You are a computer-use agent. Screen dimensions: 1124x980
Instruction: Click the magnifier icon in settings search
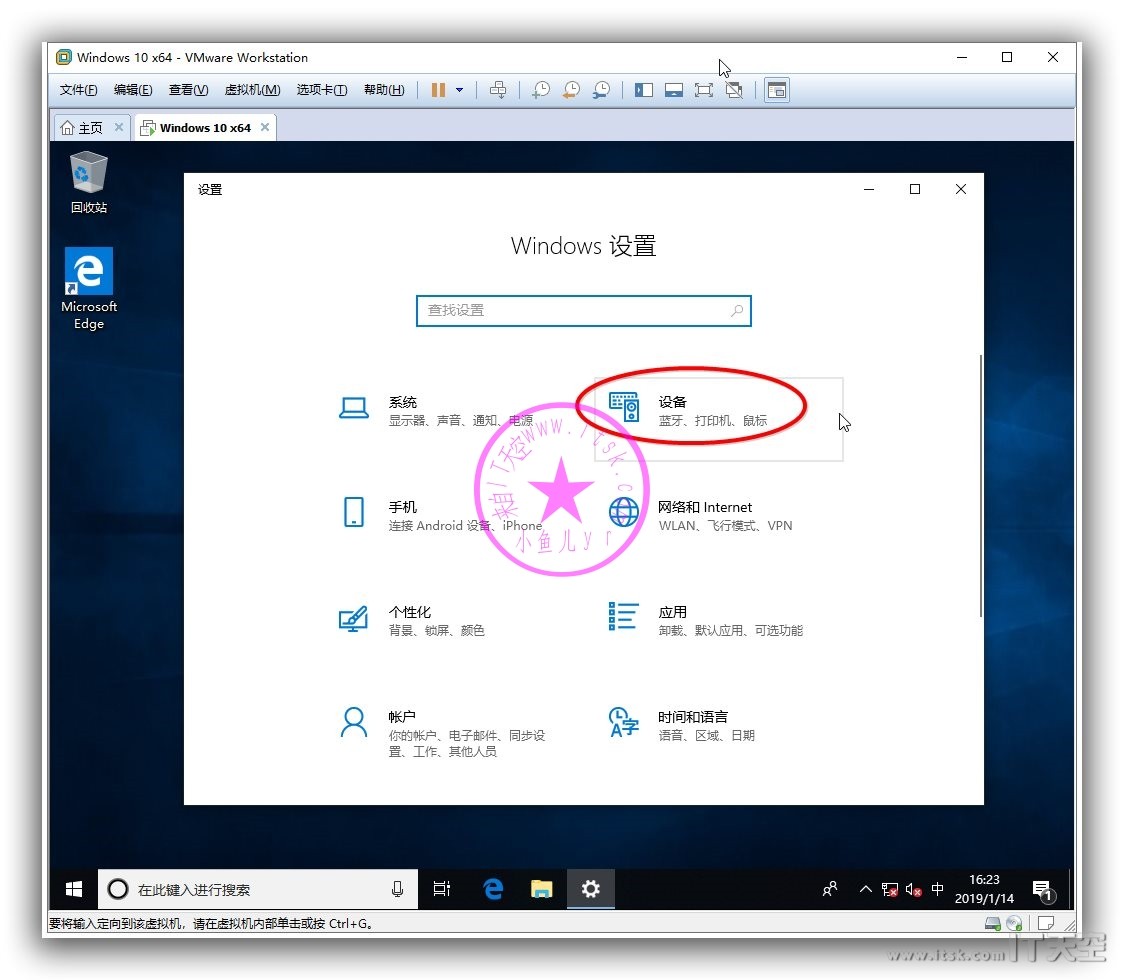[736, 310]
